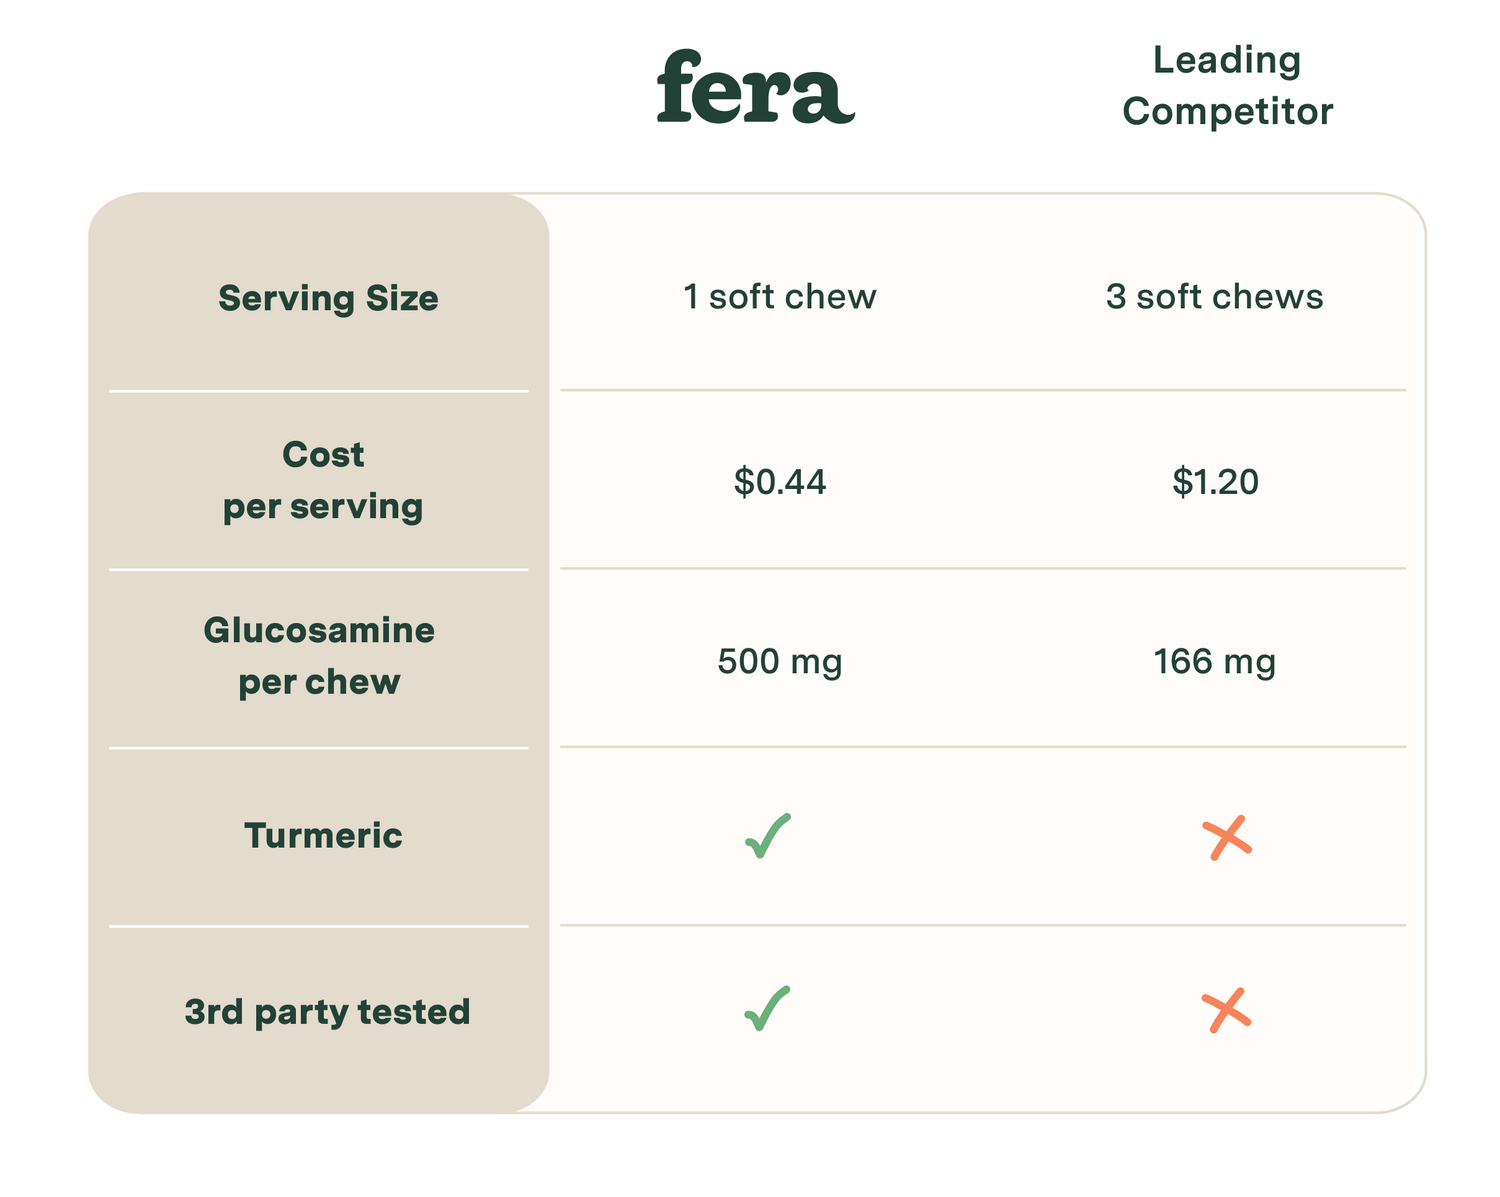The width and height of the screenshot is (1500, 1197).
Task: Click the '1 soft chew' value
Action: tap(779, 297)
